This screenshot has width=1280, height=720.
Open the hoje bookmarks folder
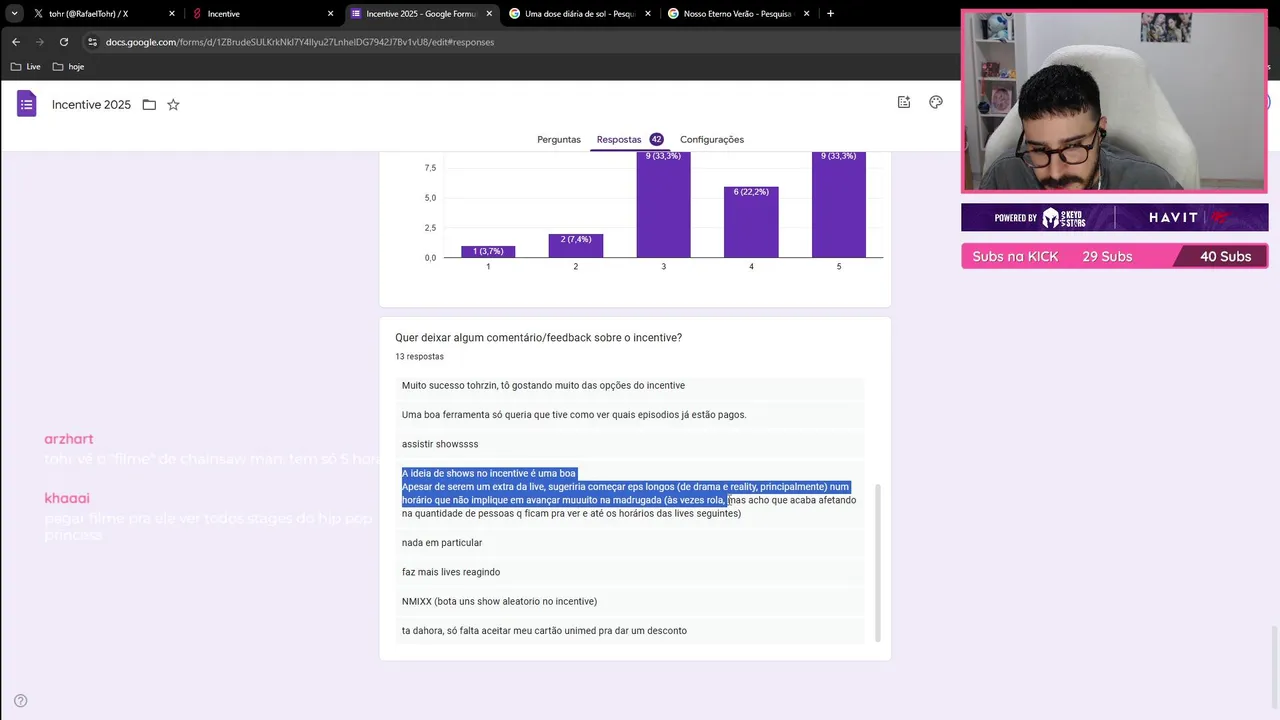68,67
